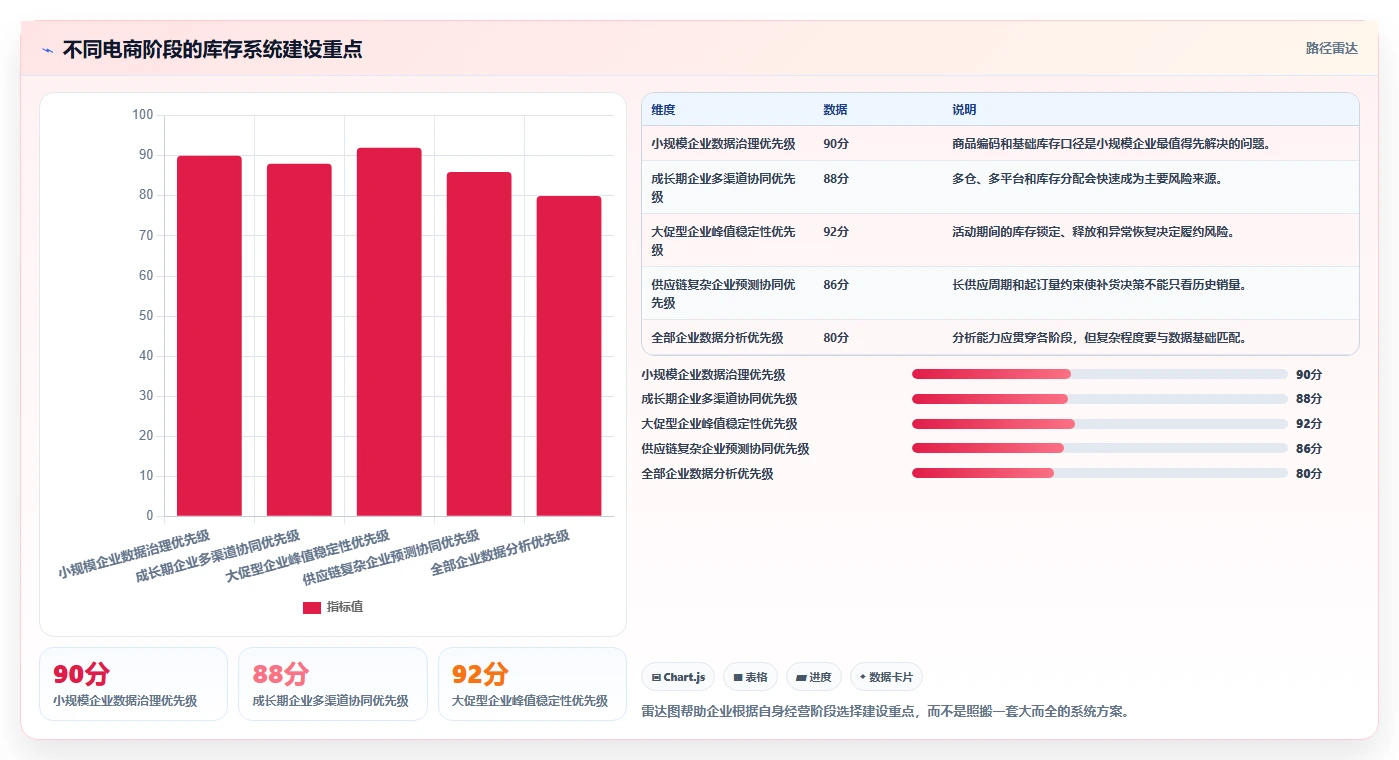Click the 全部企业数据分析优先级 bar in chart
Image resolution: width=1399 pixels, height=760 pixels.
[x=569, y=356]
